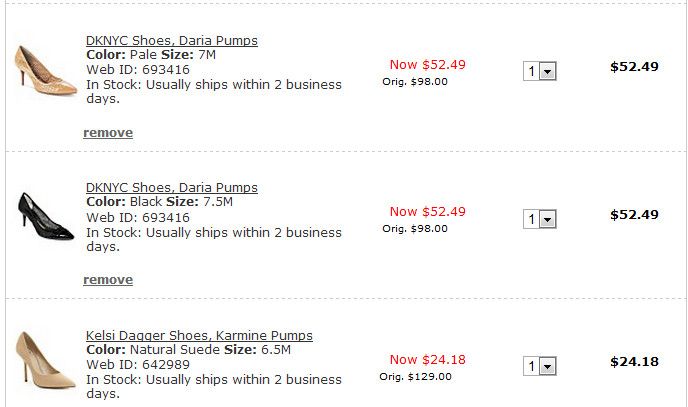The width and height of the screenshot is (688, 407).
Task: Expand quantity dropdown for pale Daria Pumps
Action: [540, 71]
